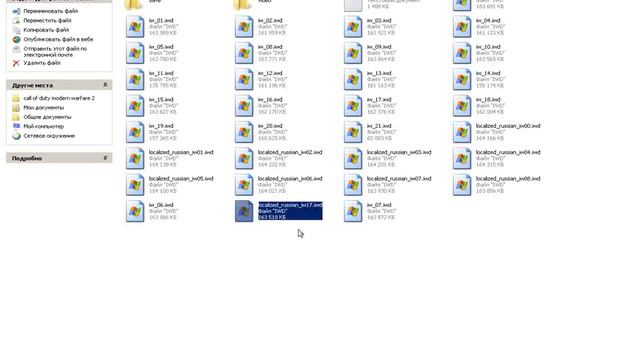The image size is (640, 360).
Task: Click the localized_russian_iw00.iwd file icon
Action: pyautogui.click(x=462, y=132)
